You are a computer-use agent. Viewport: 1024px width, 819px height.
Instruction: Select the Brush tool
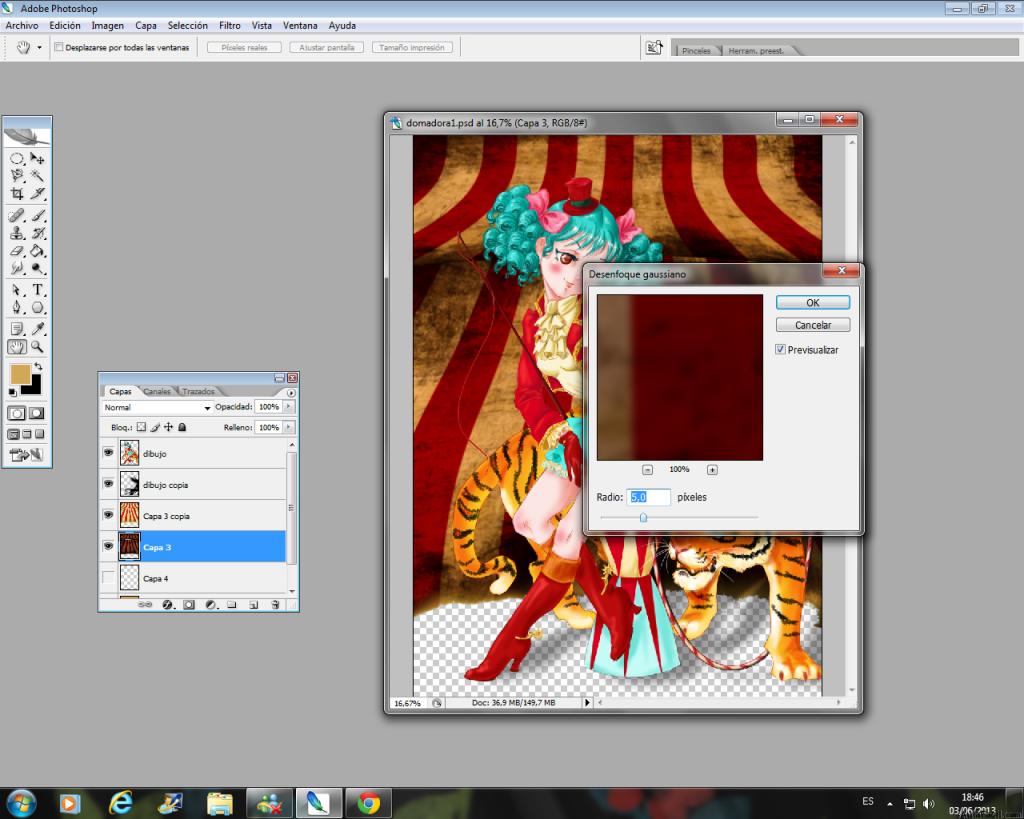[x=37, y=215]
